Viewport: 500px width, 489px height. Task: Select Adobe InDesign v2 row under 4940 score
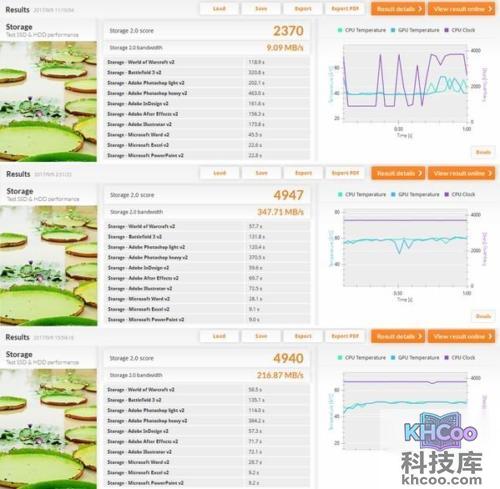click(207, 431)
